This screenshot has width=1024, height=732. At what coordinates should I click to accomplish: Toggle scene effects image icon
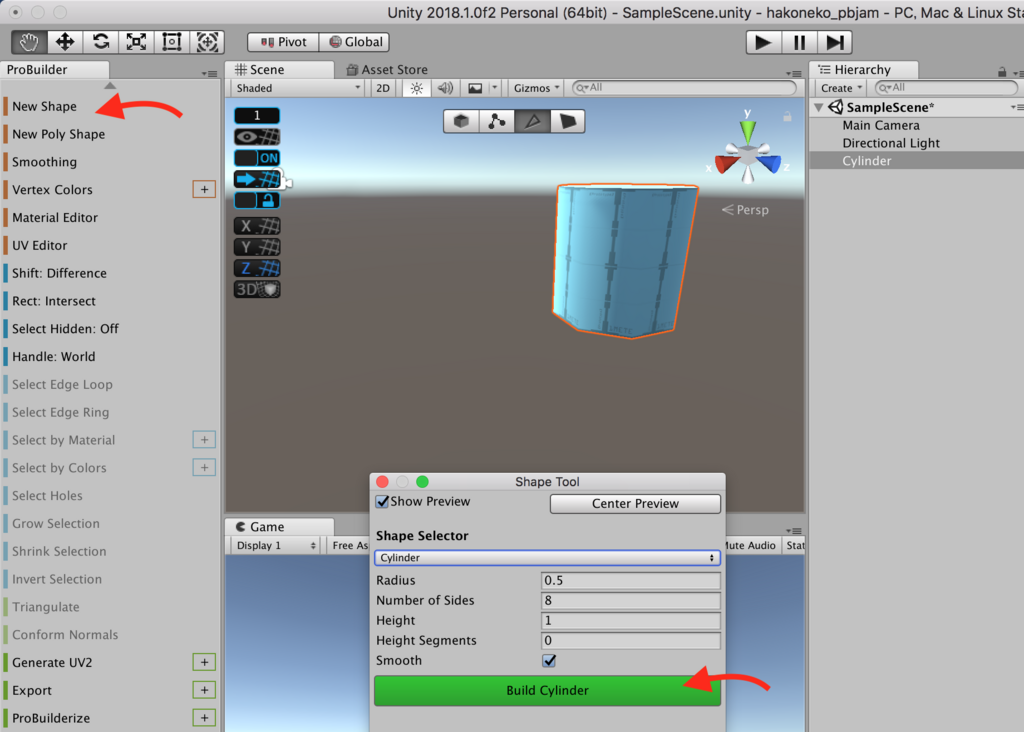[475, 88]
